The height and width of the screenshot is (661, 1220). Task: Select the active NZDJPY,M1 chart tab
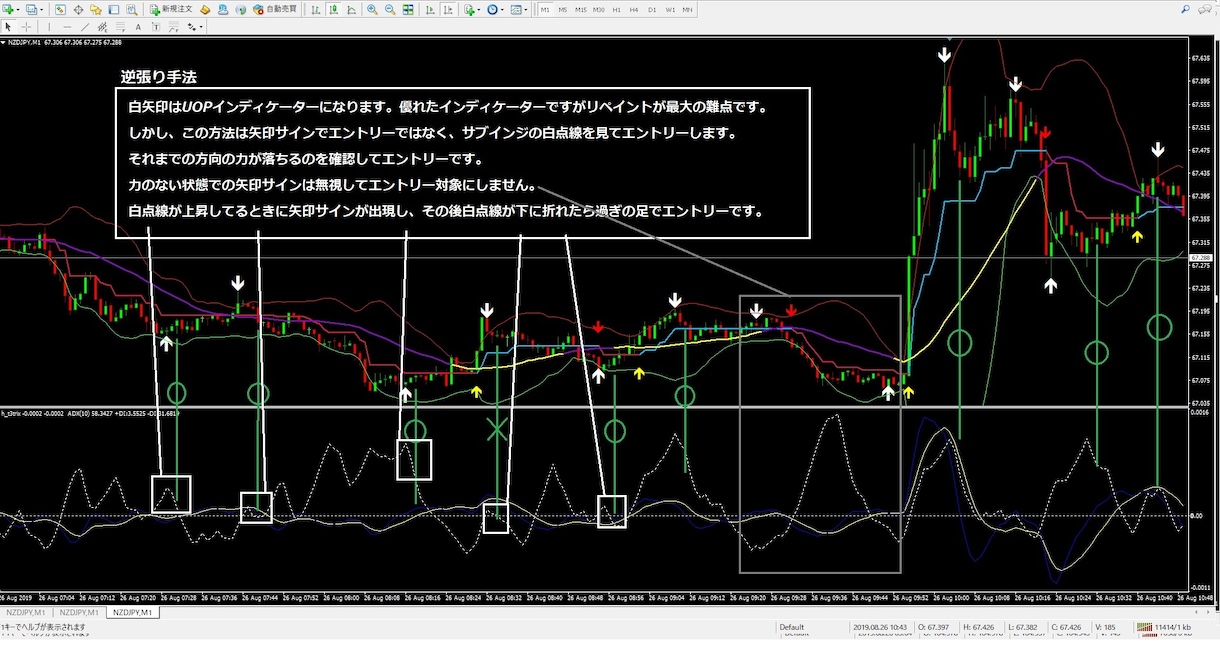(x=132, y=612)
